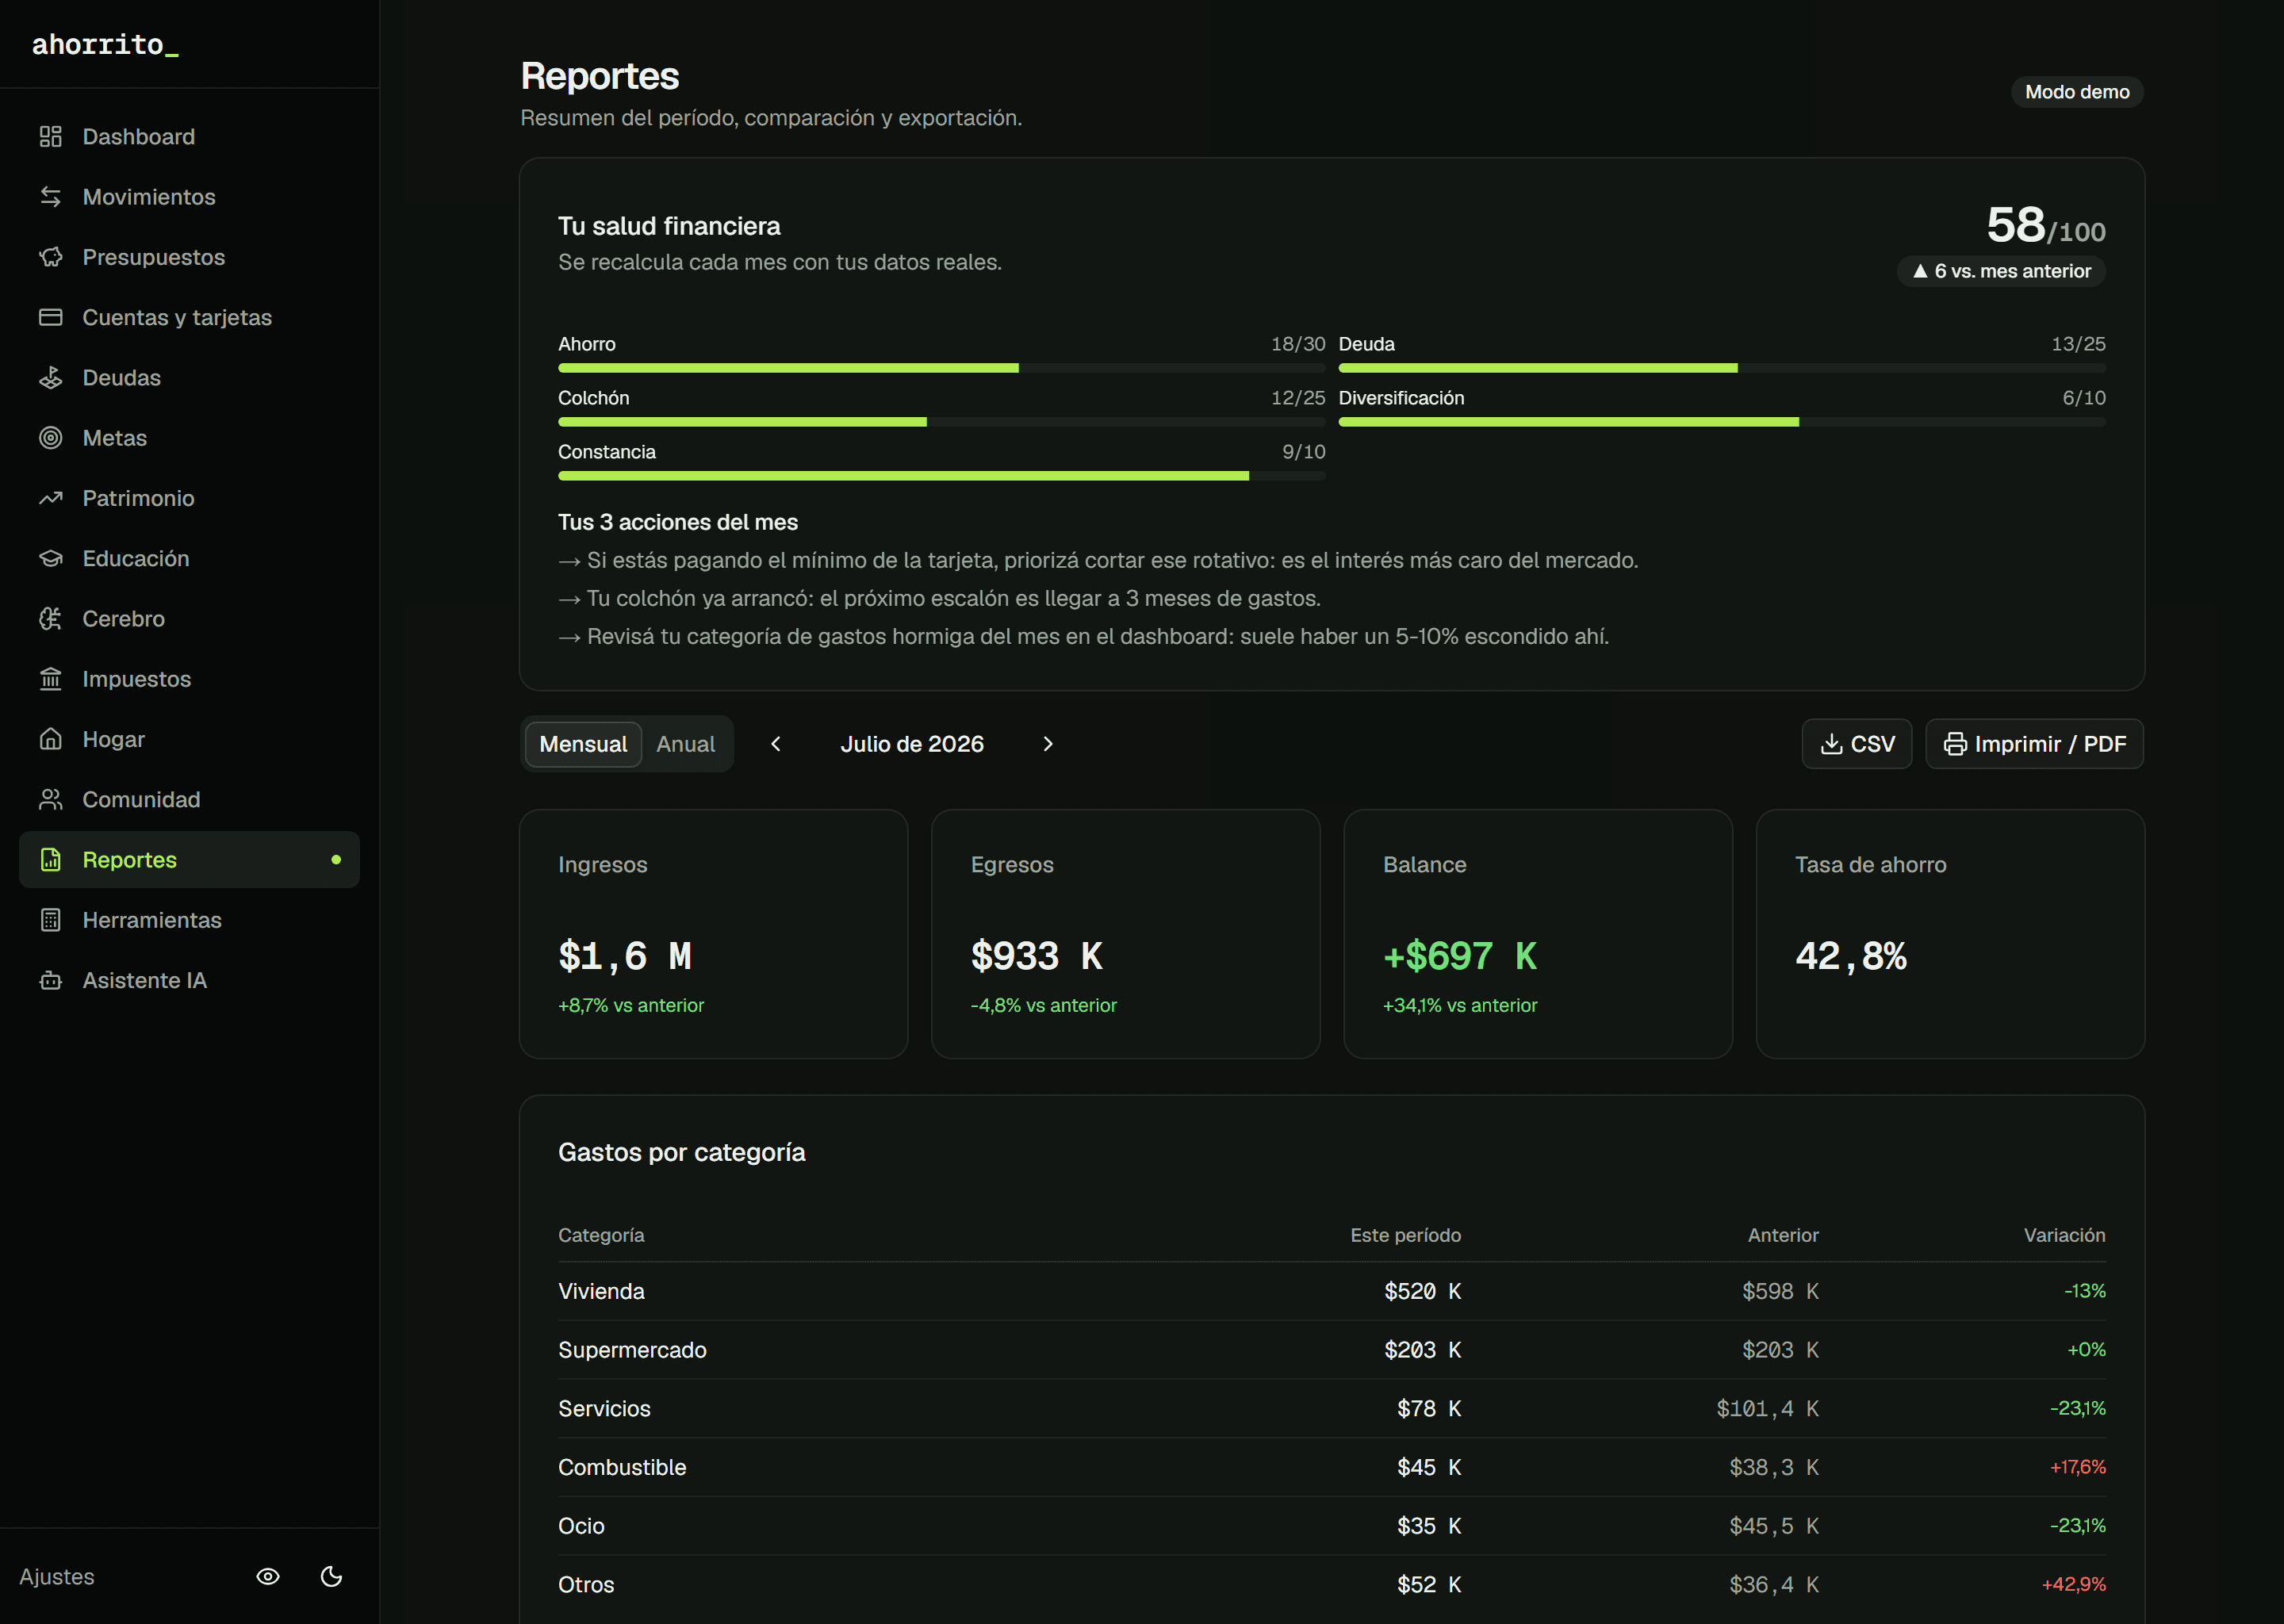Switch to the Anual period tab
The width and height of the screenshot is (2284, 1624).
tap(686, 744)
